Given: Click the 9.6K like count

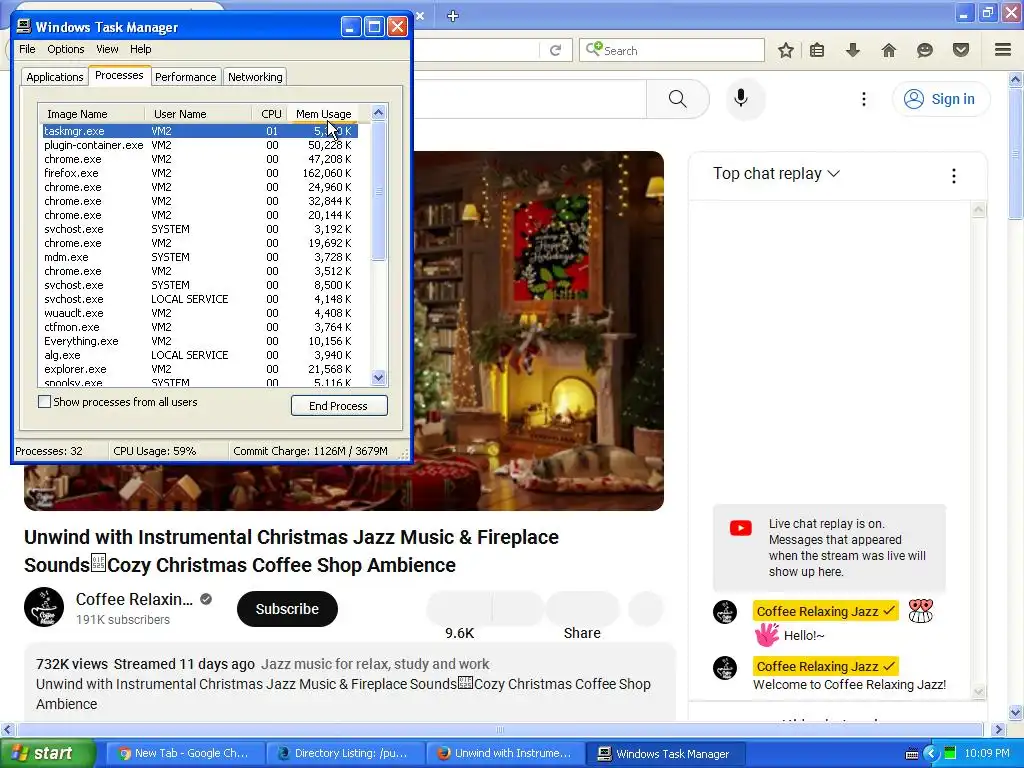Looking at the screenshot, I should point(460,633).
